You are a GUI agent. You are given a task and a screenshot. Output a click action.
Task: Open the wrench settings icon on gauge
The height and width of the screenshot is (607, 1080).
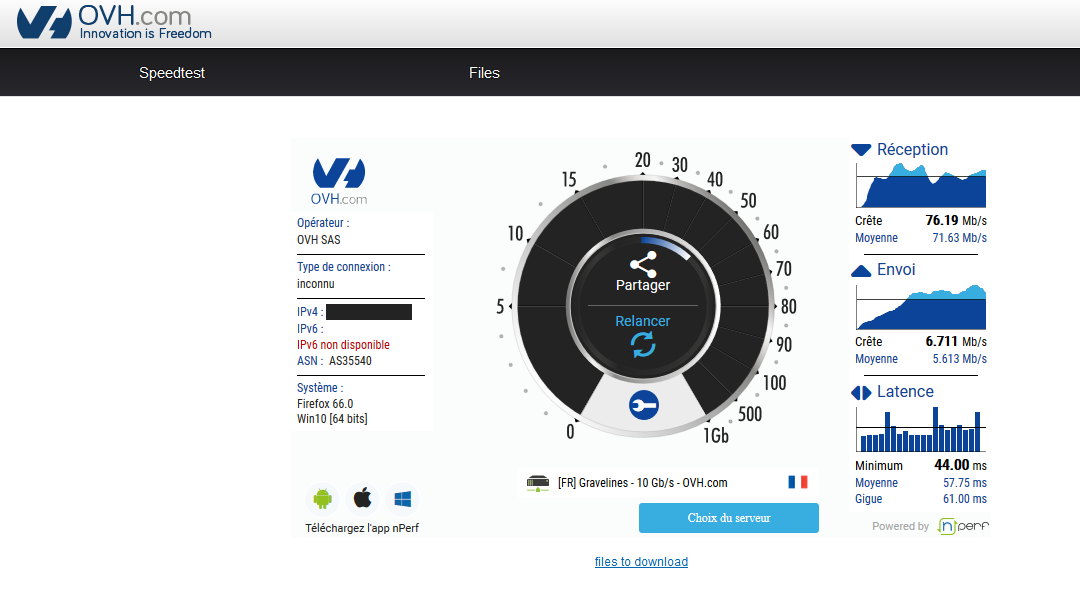point(643,404)
